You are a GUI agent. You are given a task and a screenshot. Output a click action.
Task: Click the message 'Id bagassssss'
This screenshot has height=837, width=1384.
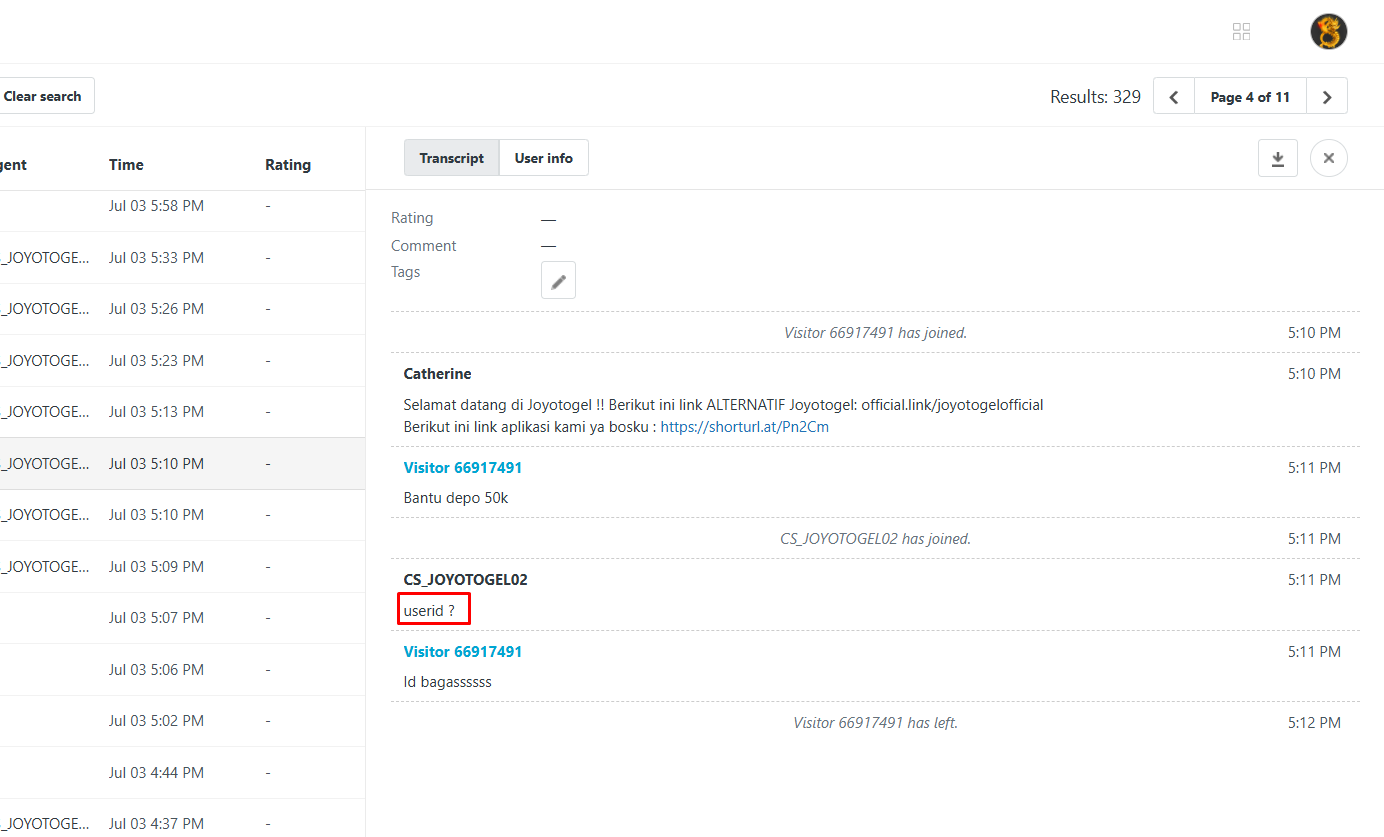click(448, 682)
